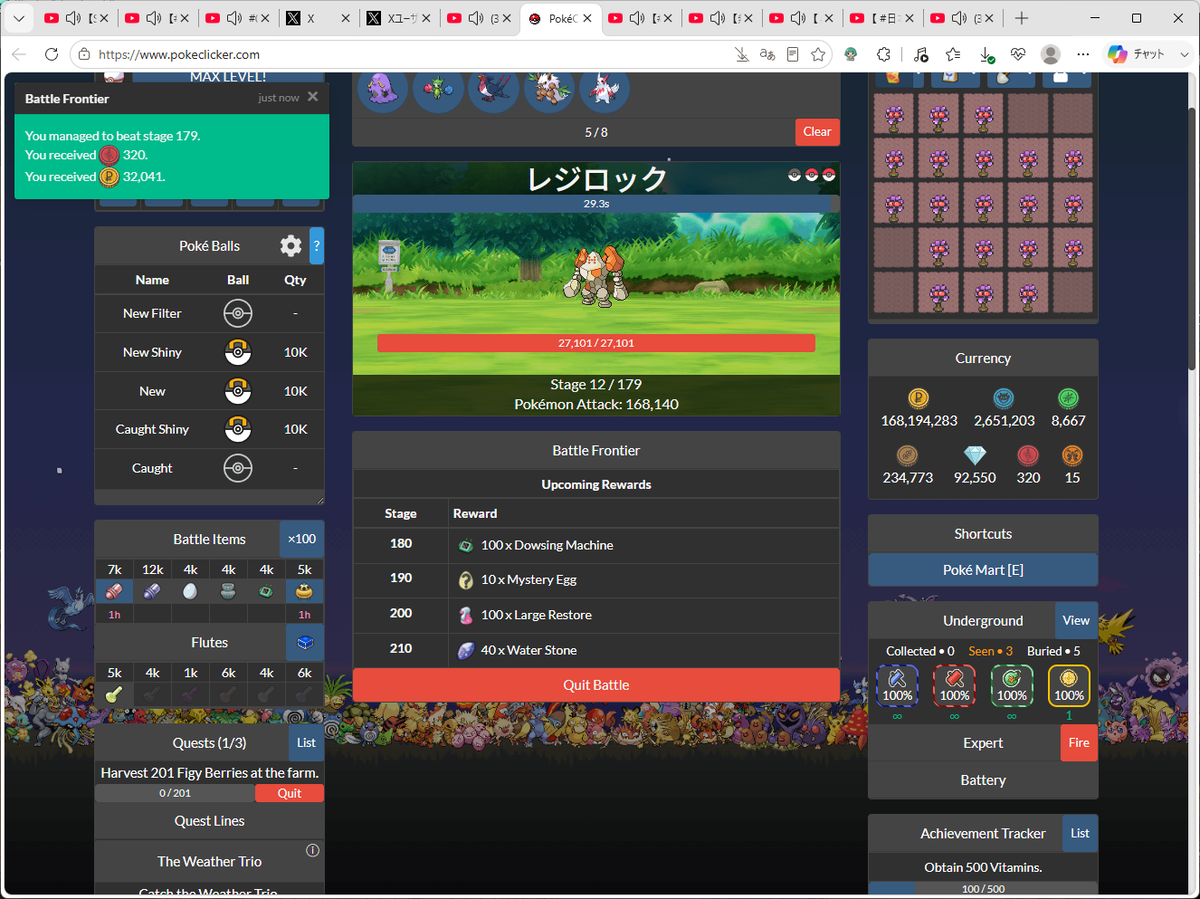Open The Weather Trio info icon
Image resolution: width=1200 pixels, height=899 pixels.
click(312, 850)
